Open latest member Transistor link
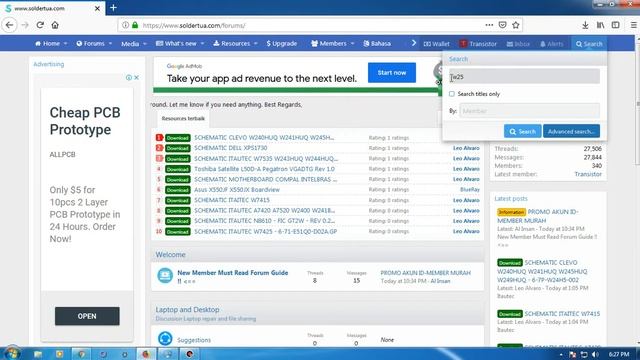Screen dimensions: 640x360 pos(588,174)
